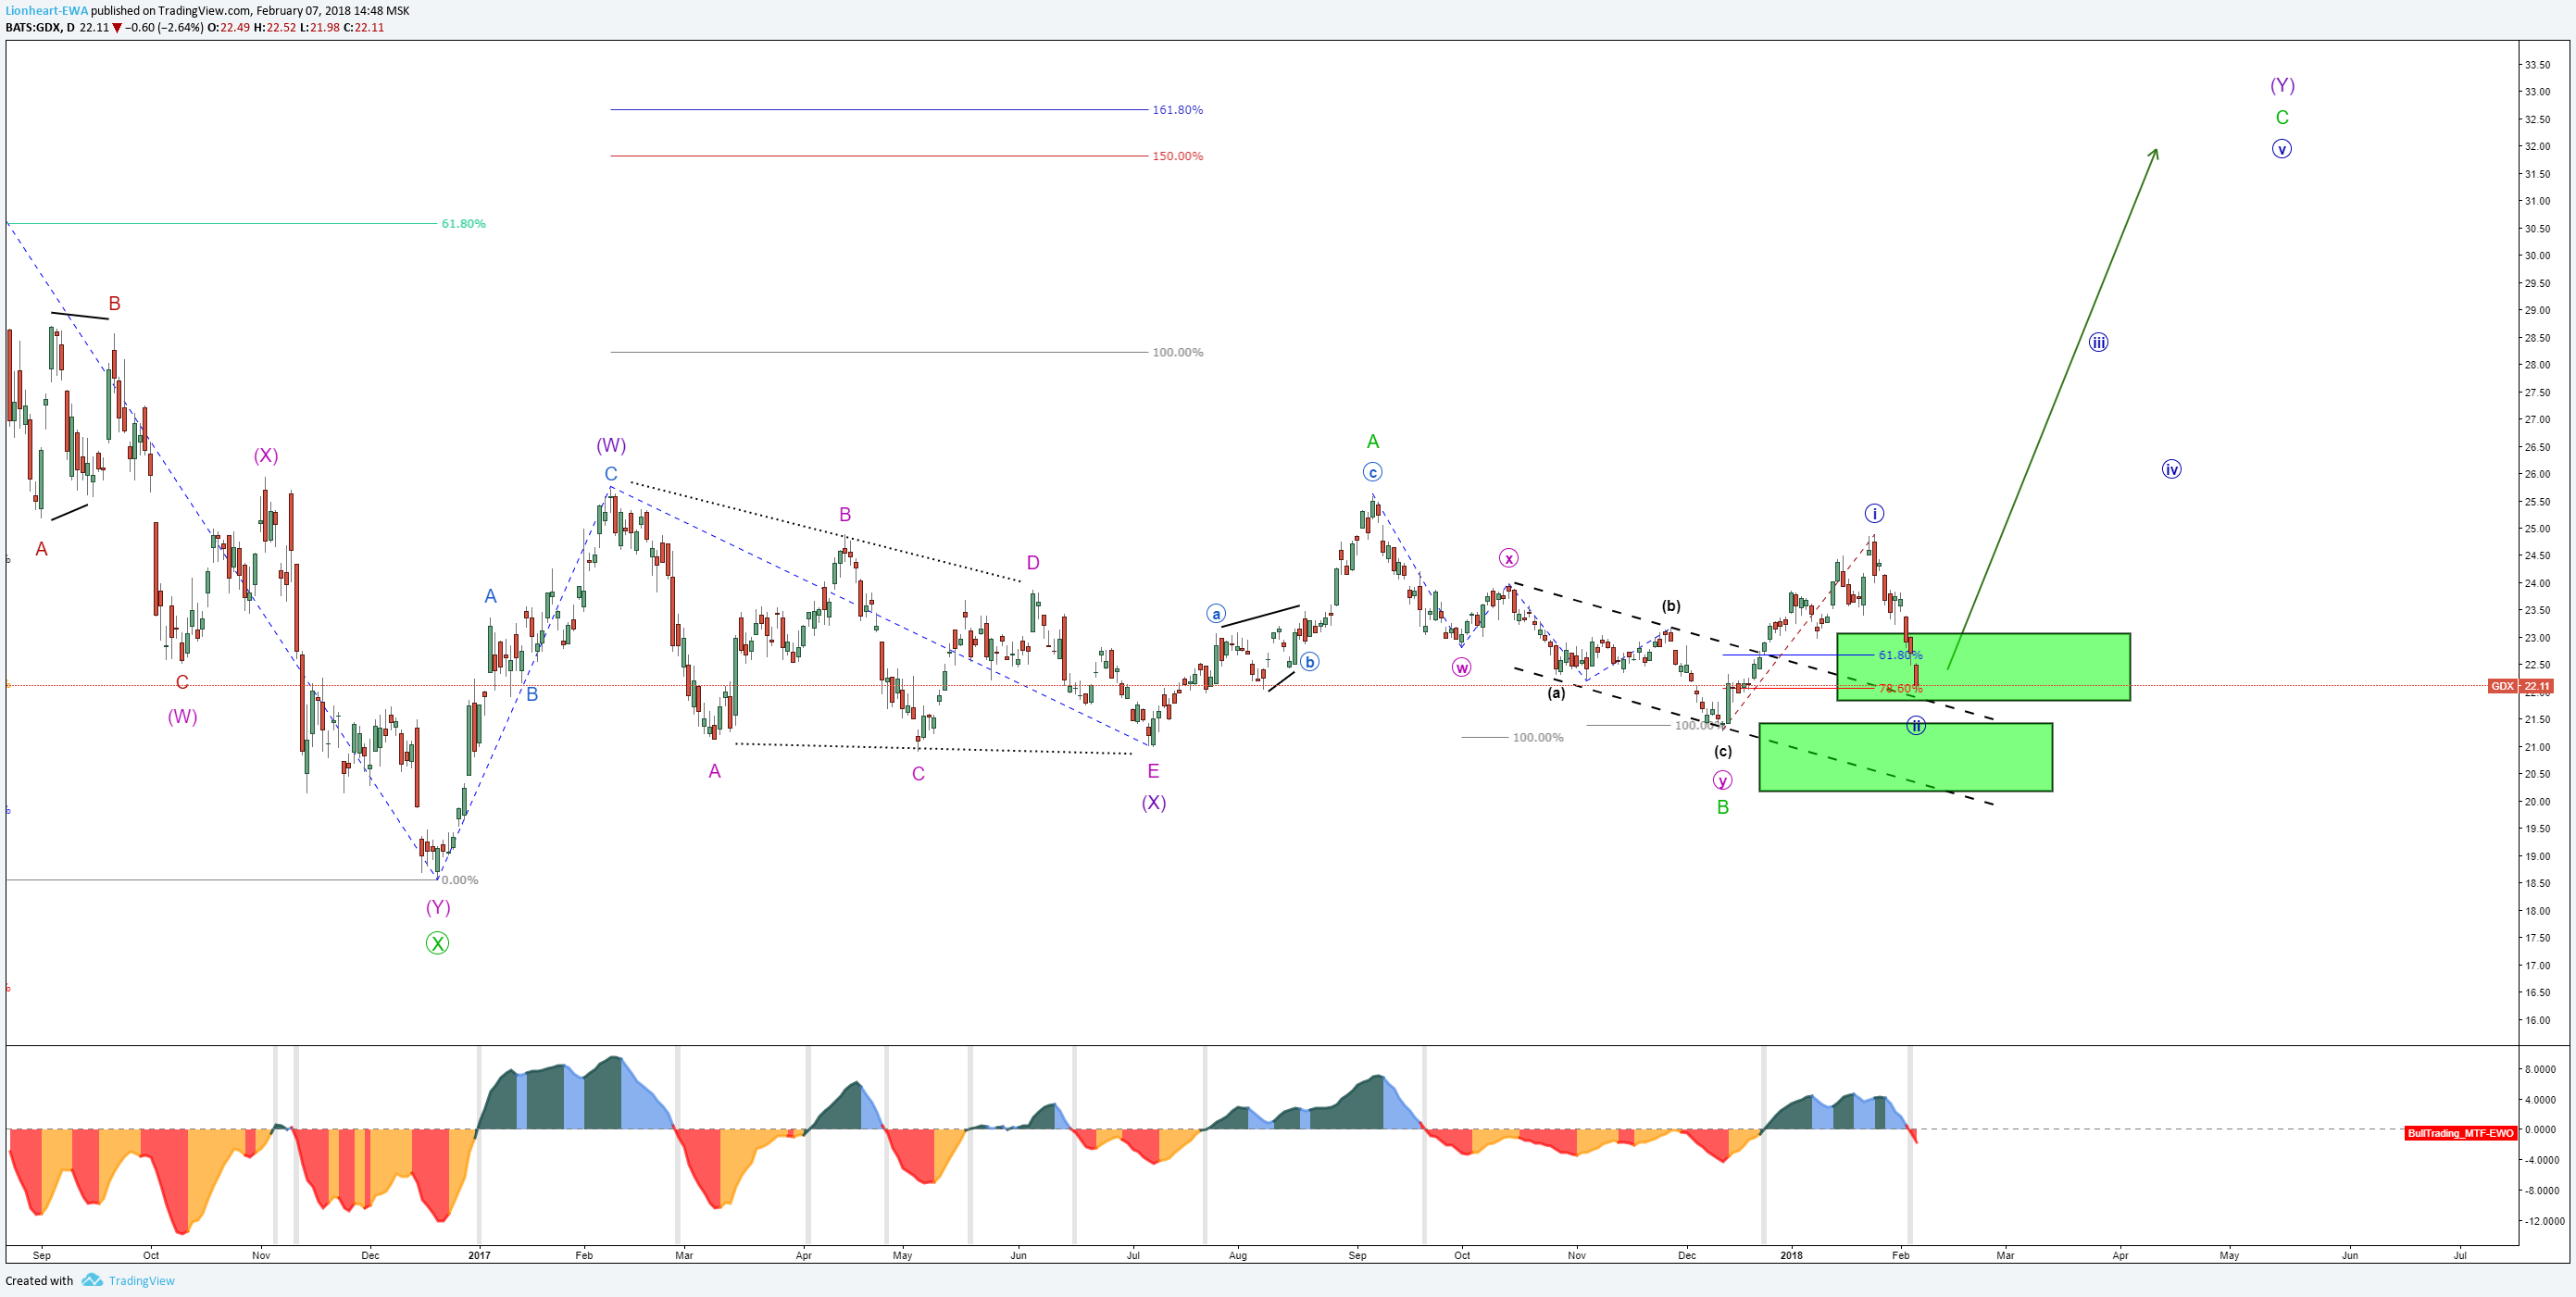
Task: Click the −0.60 (−2.64%) change value
Action: [x=163, y=27]
